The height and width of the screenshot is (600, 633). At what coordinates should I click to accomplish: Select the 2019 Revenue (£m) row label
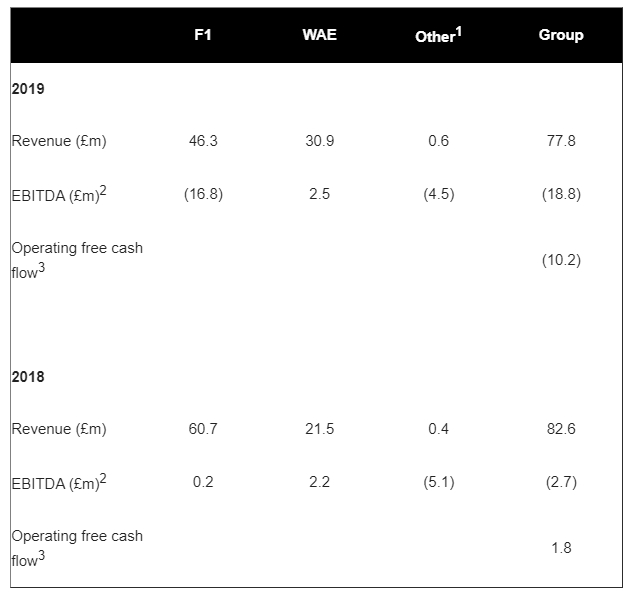pyautogui.click(x=59, y=141)
